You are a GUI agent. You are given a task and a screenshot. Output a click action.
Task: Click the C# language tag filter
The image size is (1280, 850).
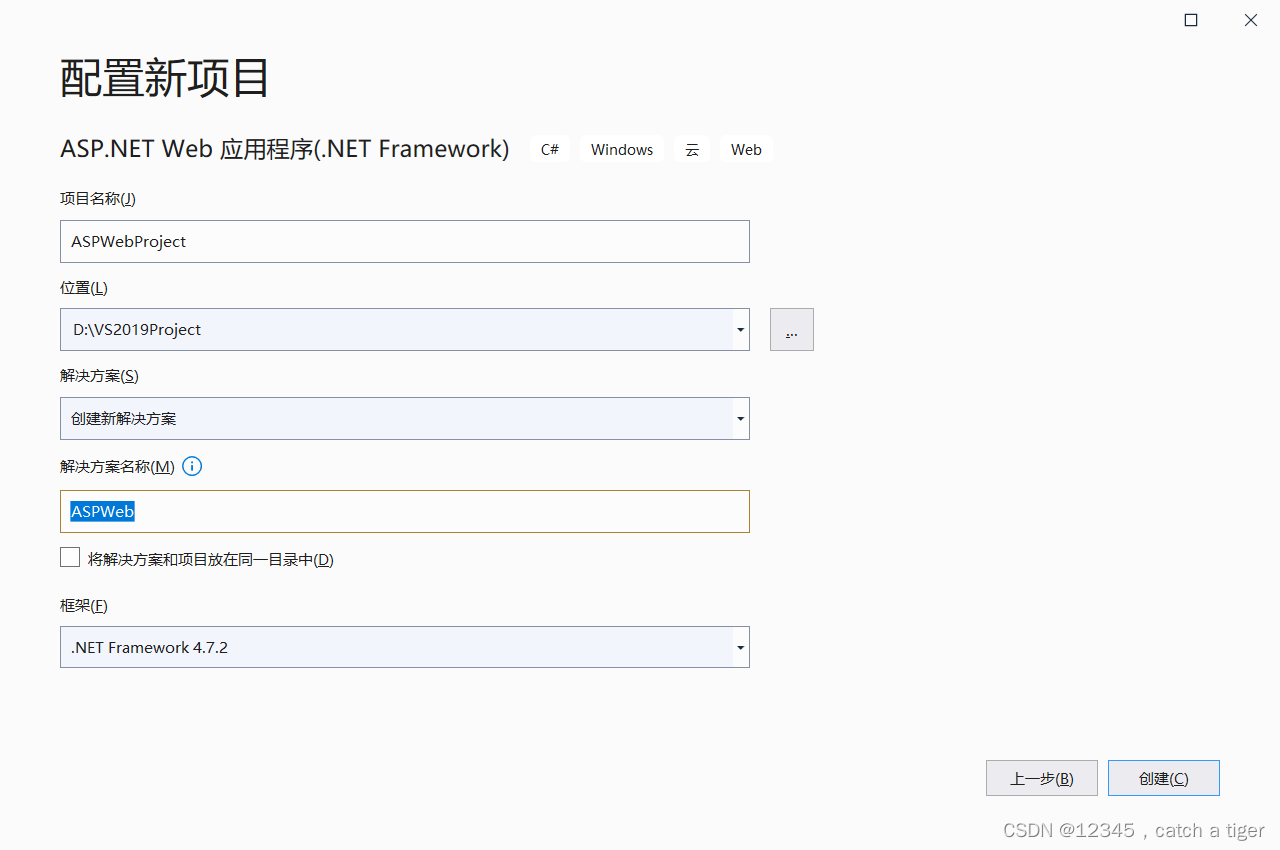click(549, 149)
